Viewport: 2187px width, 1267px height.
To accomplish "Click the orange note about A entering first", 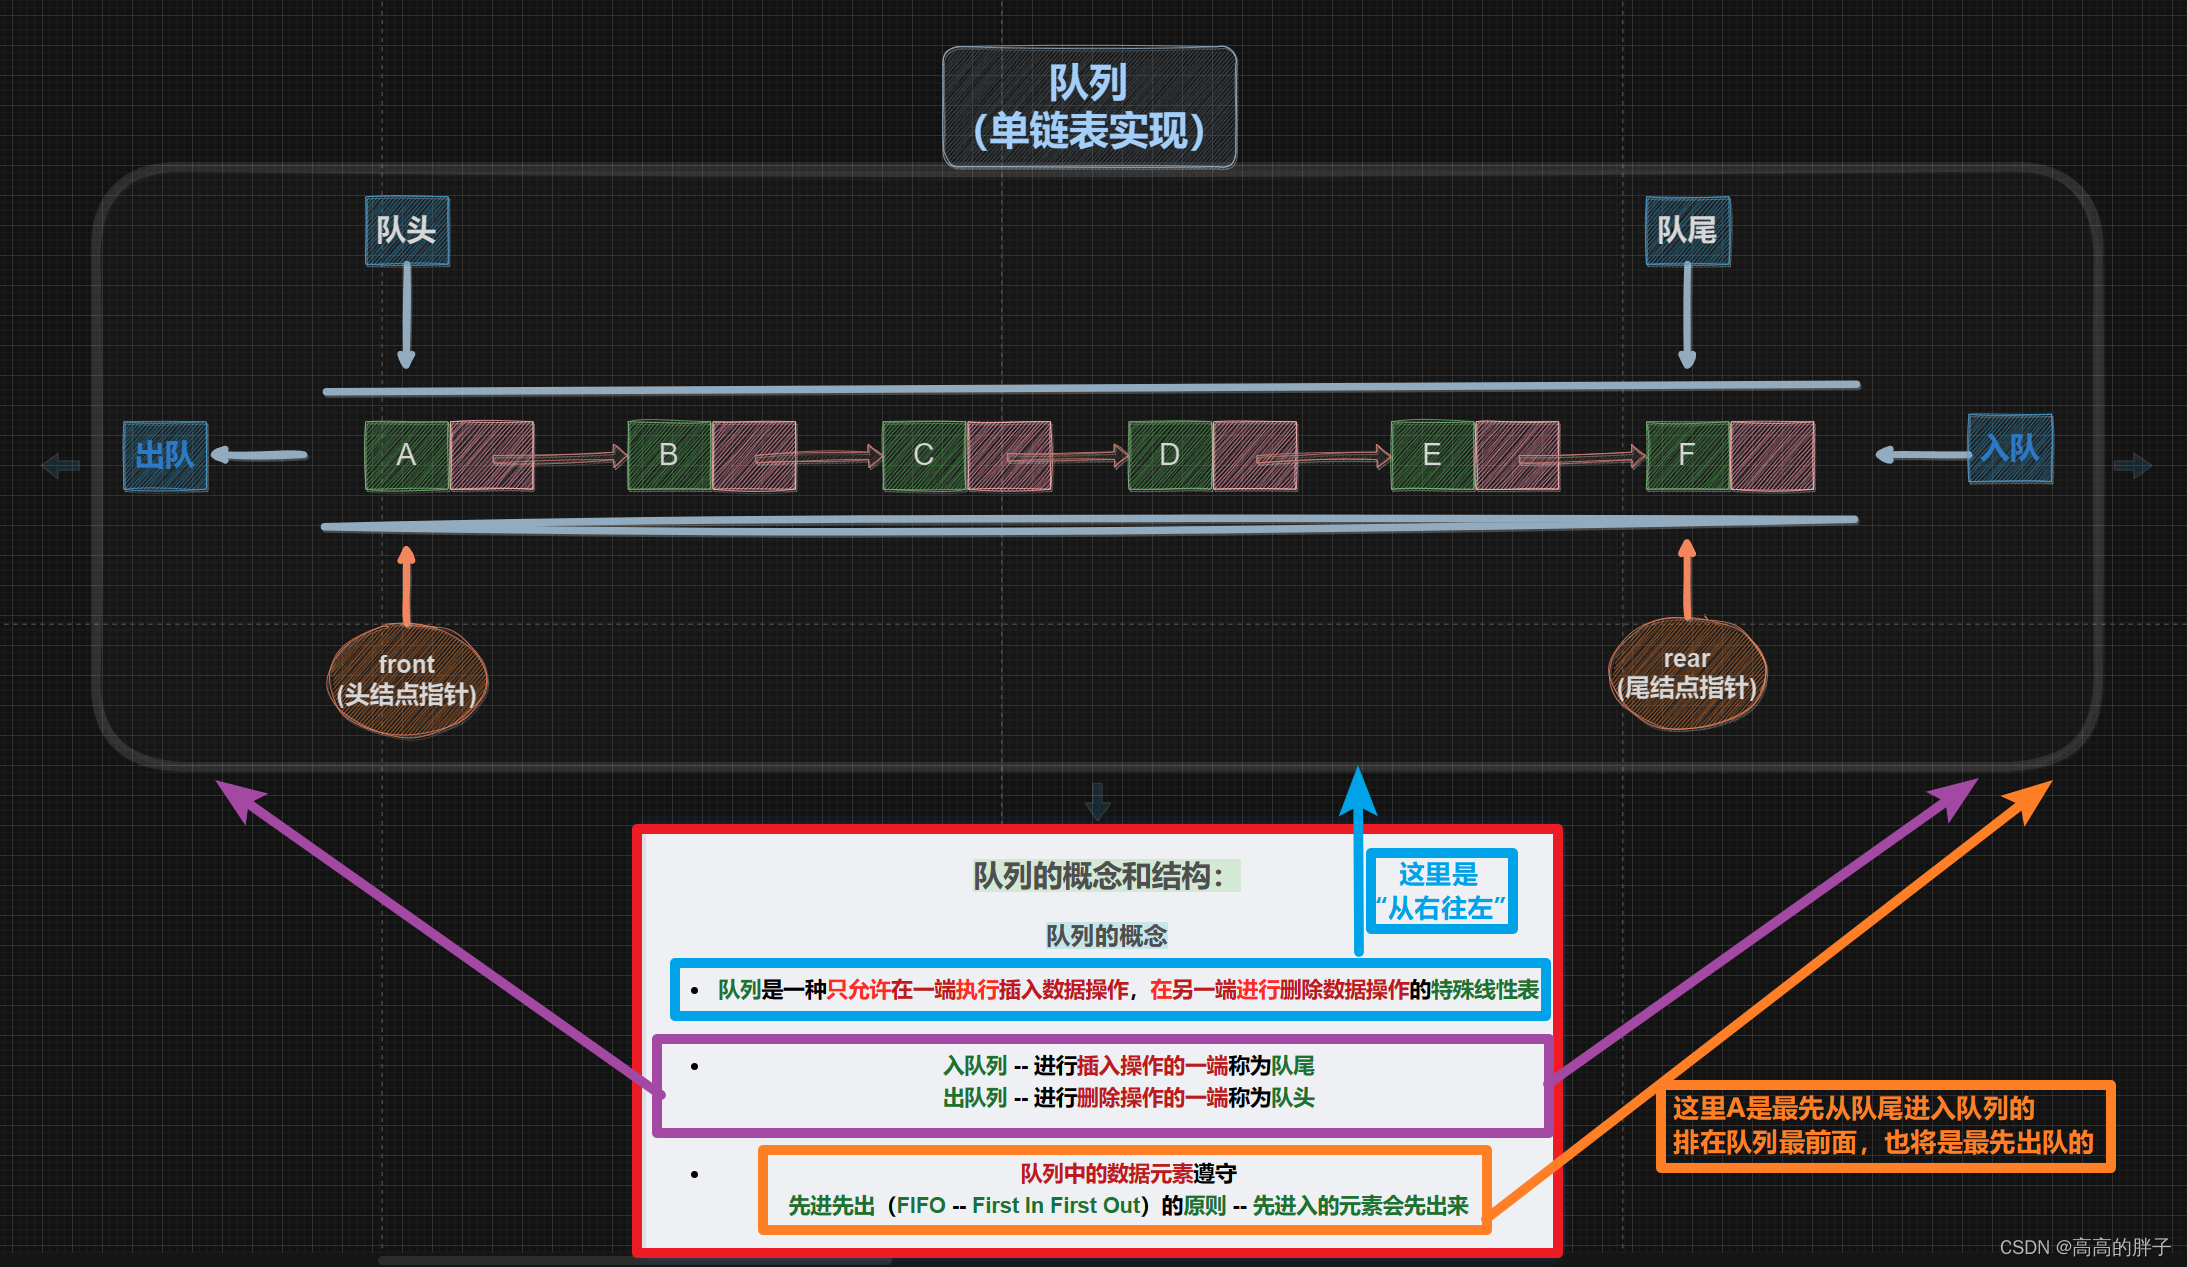I will point(1884,1126).
